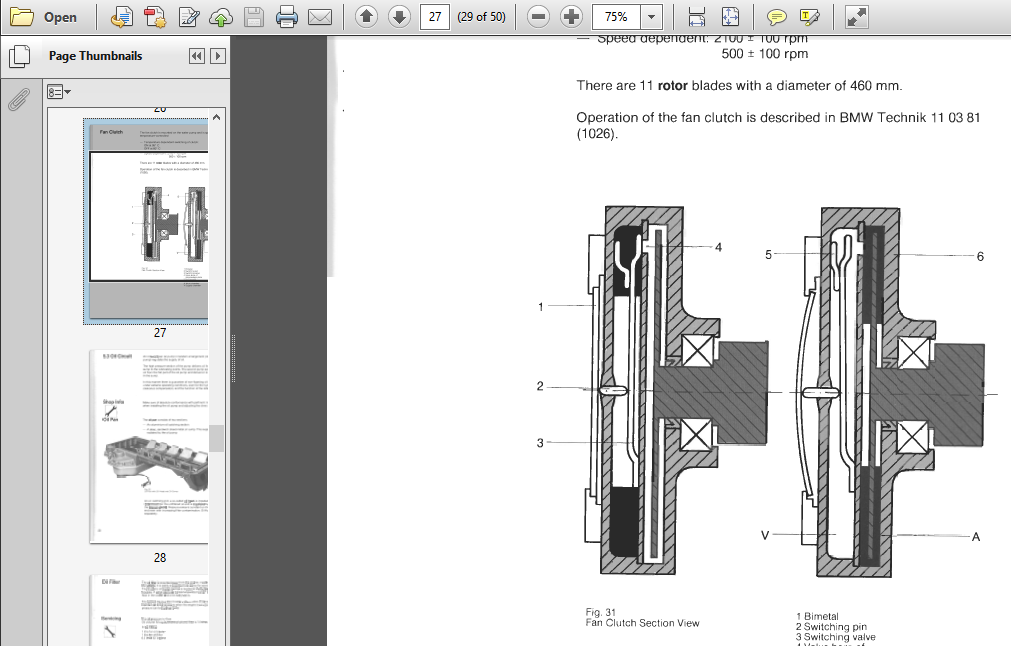Click the Page Thumbnails panel title
Image resolution: width=1011 pixels, height=646 pixels.
95,56
